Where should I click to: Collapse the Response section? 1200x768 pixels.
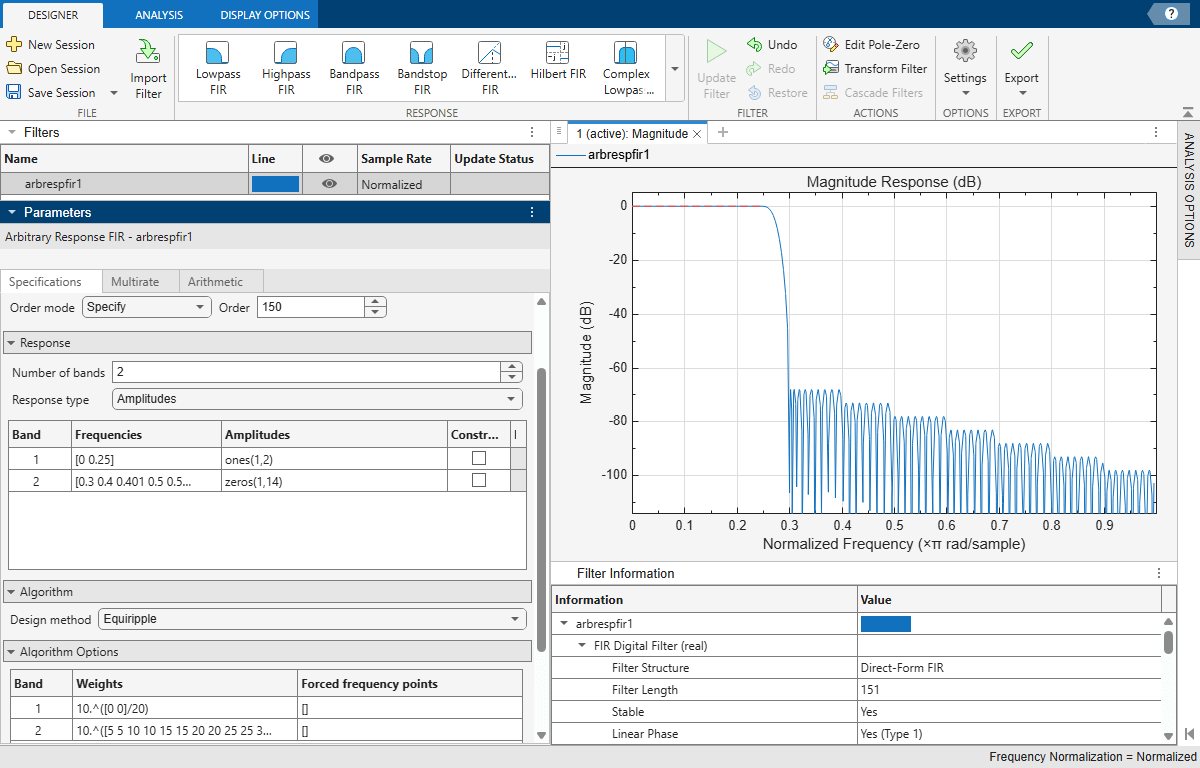click(x=11, y=343)
